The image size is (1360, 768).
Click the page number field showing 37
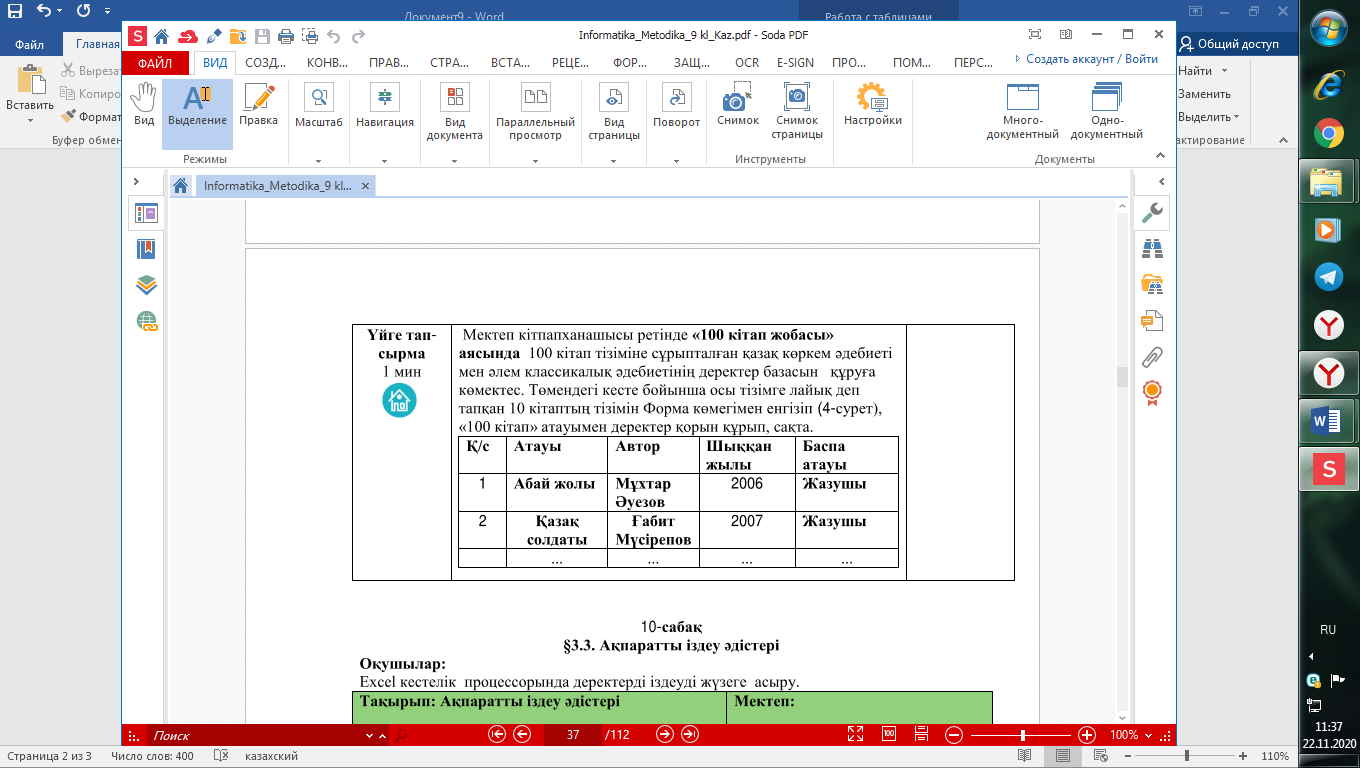pyautogui.click(x=573, y=735)
